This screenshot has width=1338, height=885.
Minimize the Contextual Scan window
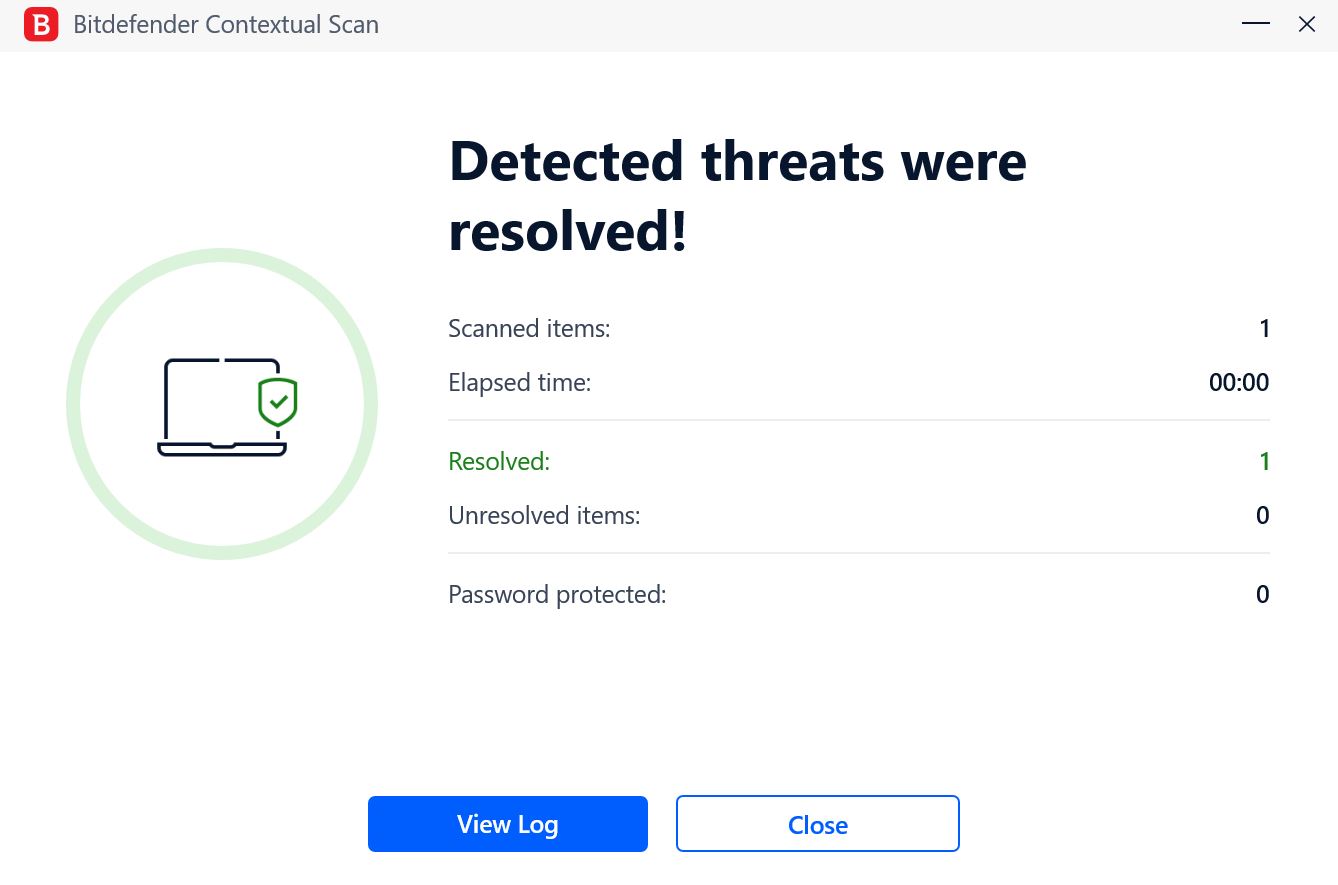pyautogui.click(x=1256, y=24)
